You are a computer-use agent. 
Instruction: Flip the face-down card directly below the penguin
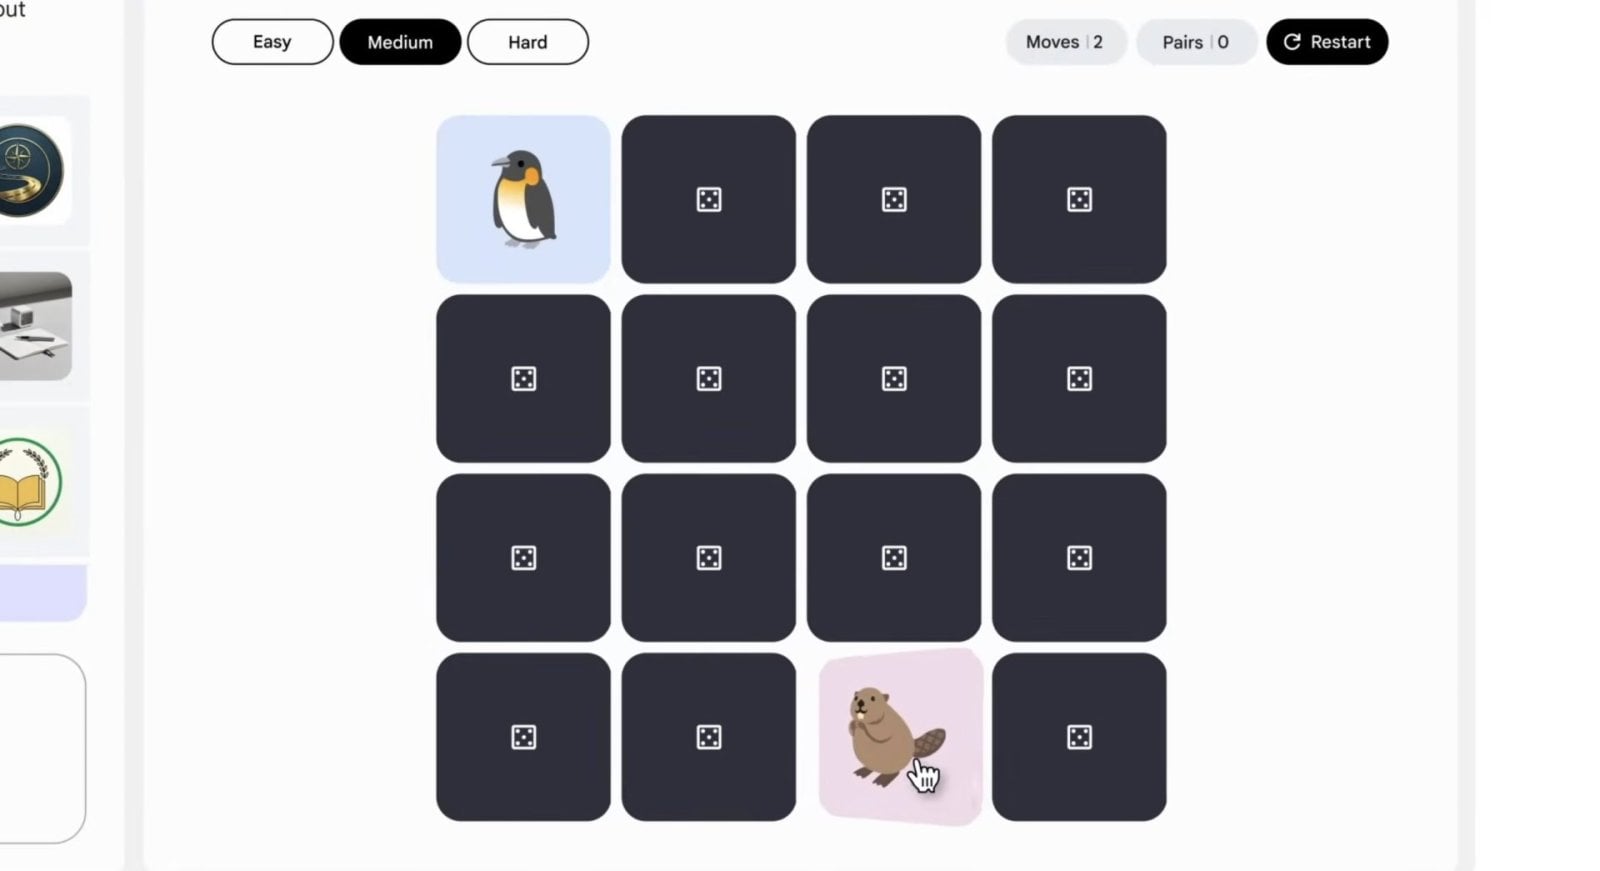pos(523,378)
